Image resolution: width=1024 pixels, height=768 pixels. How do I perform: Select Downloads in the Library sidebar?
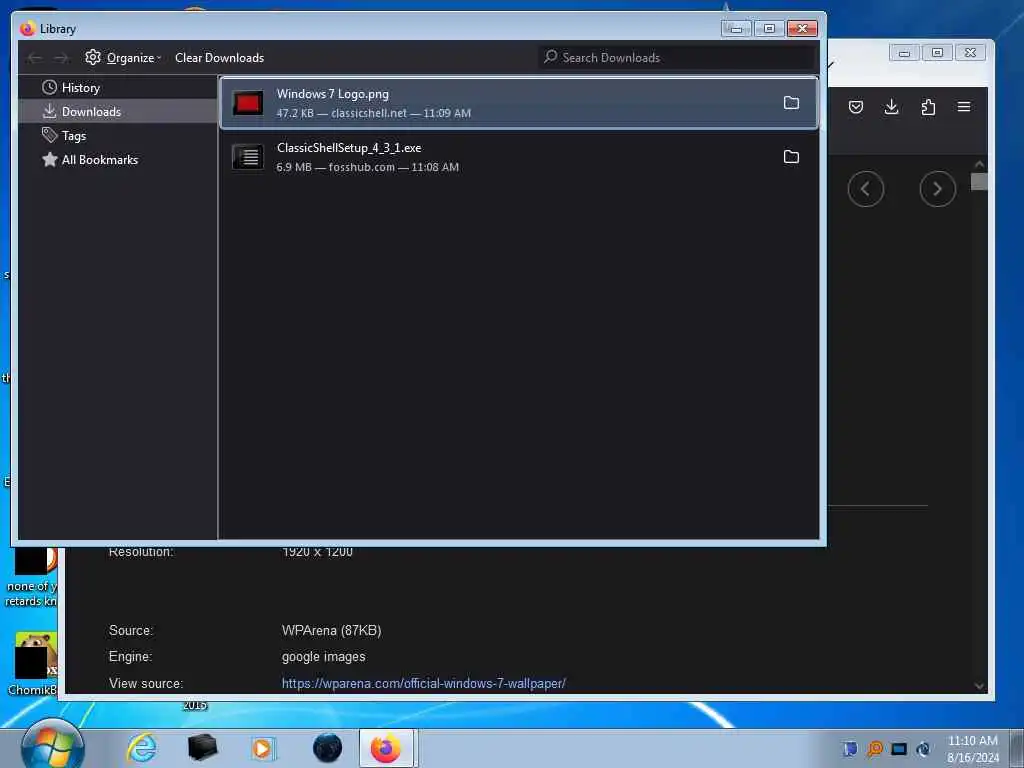click(x=118, y=112)
